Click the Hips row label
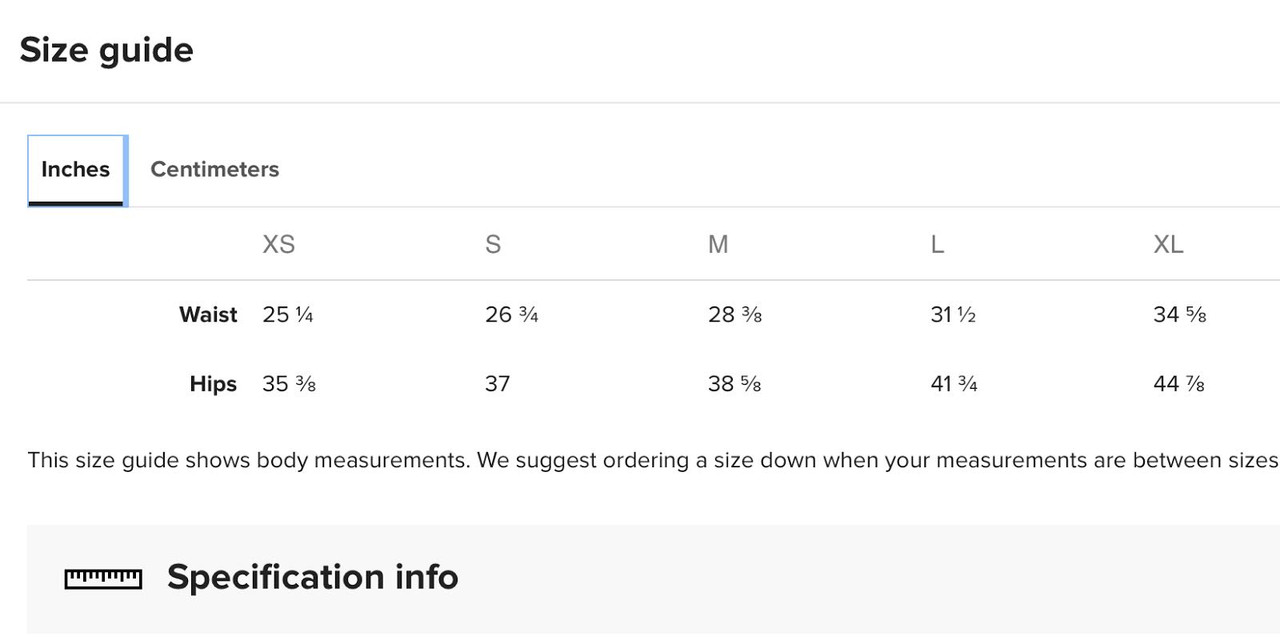This screenshot has width=1280, height=637. [213, 384]
